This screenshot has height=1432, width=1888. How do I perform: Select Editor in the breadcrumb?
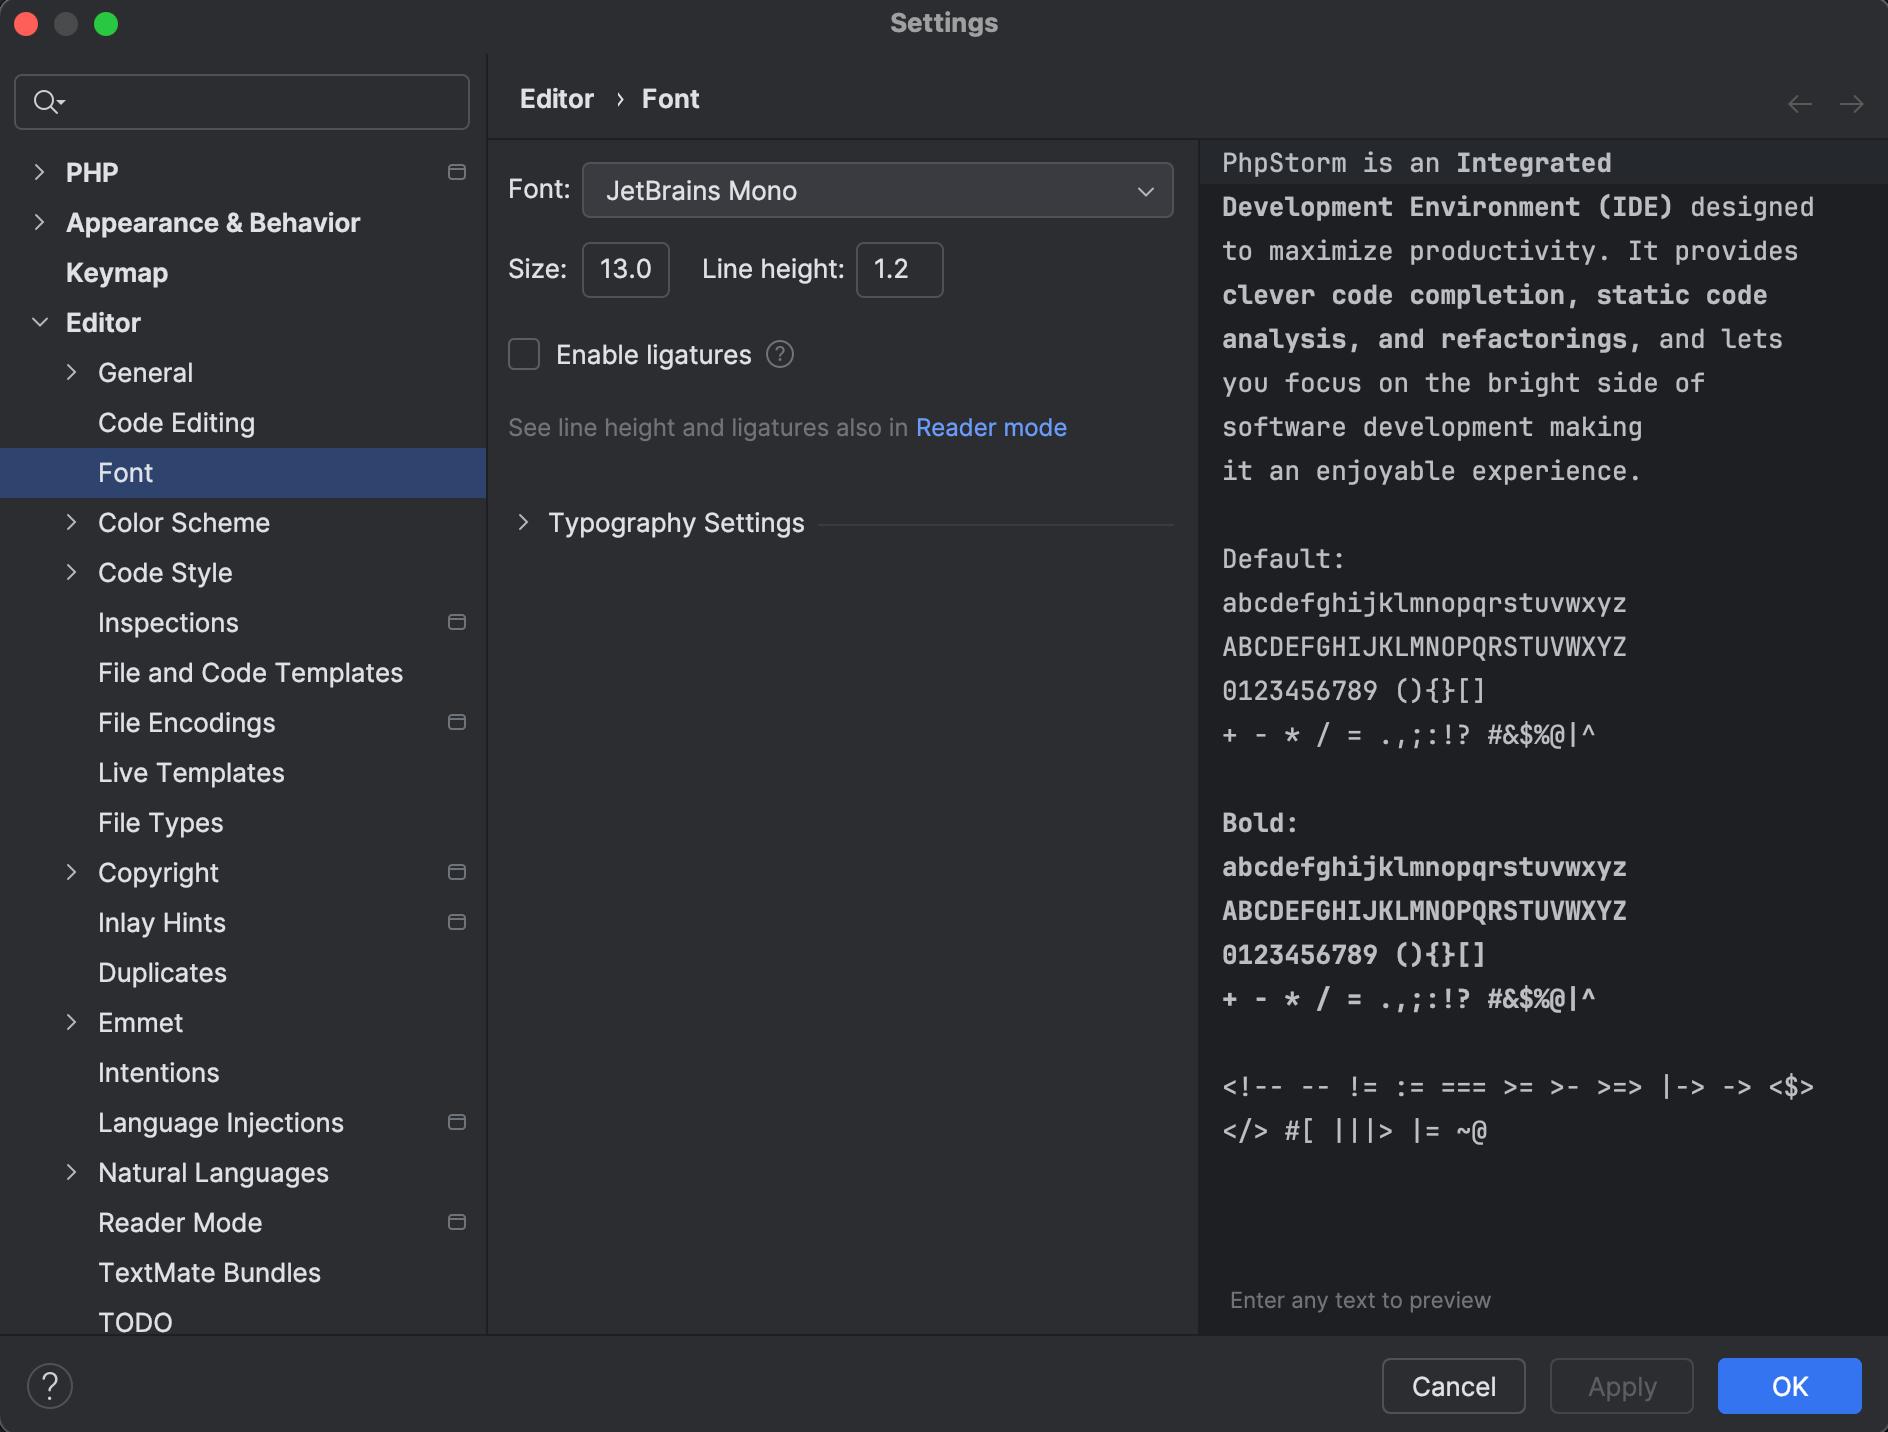click(x=556, y=98)
